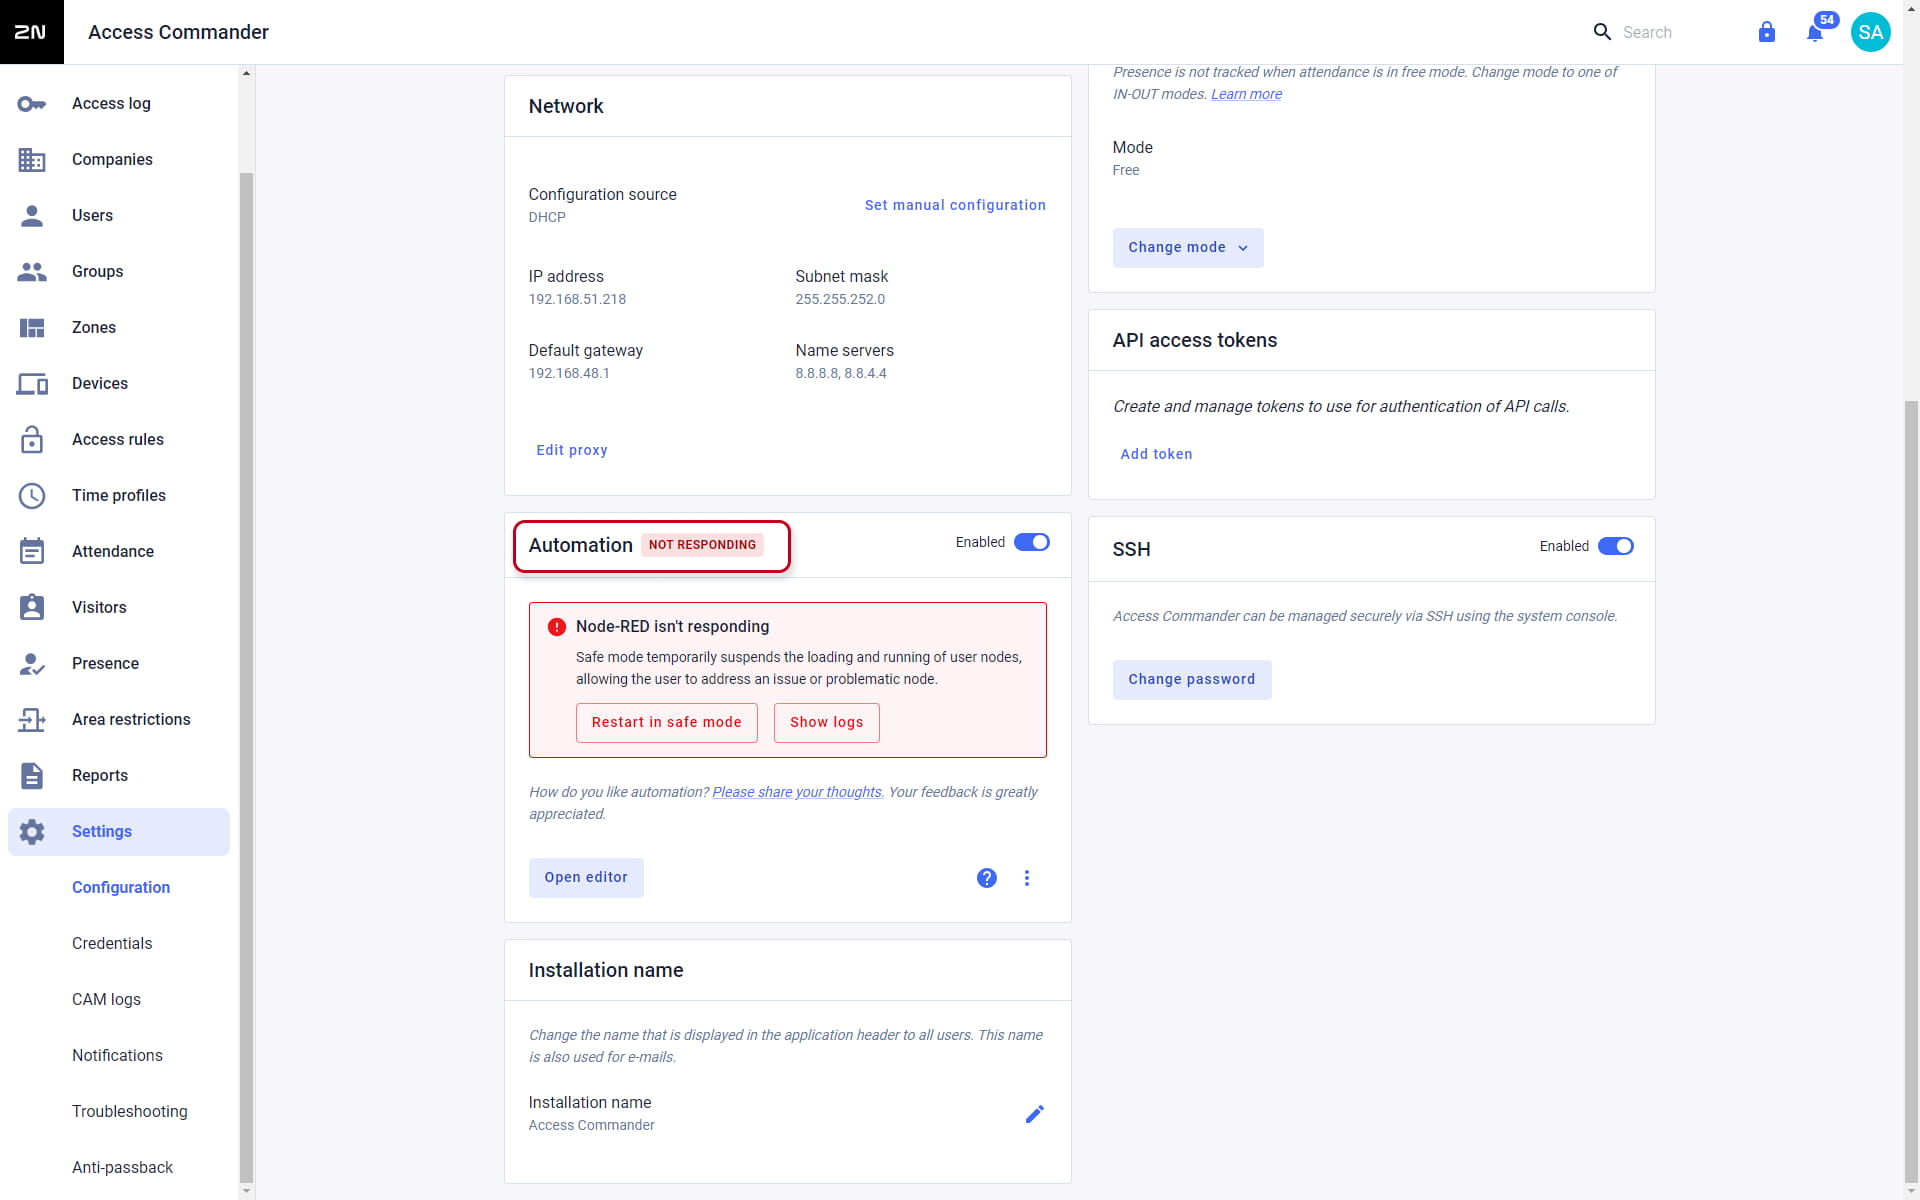Open Automation three-dot more menu
The image size is (1920, 1200).
(1027, 878)
